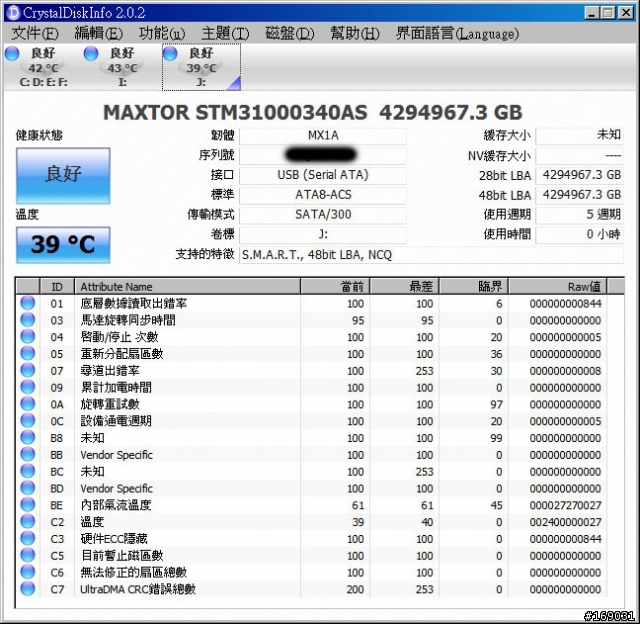Click the MAXTOR STM31000340AS model title
640x624 pixels.
point(235,112)
